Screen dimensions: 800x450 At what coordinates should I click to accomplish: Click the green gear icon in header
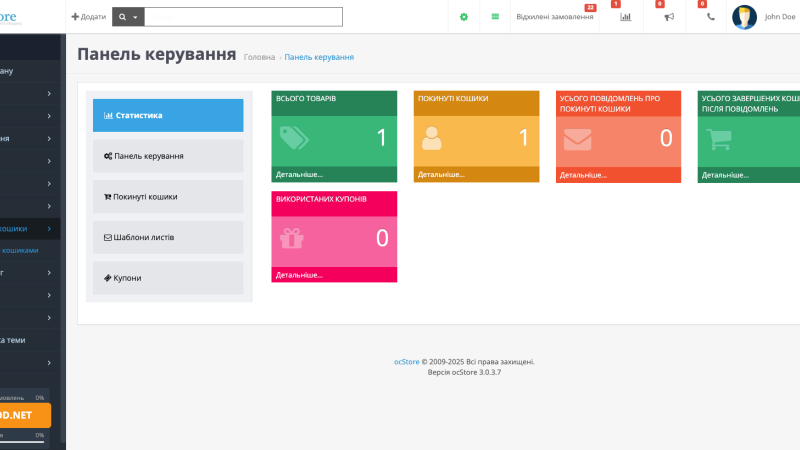point(463,17)
